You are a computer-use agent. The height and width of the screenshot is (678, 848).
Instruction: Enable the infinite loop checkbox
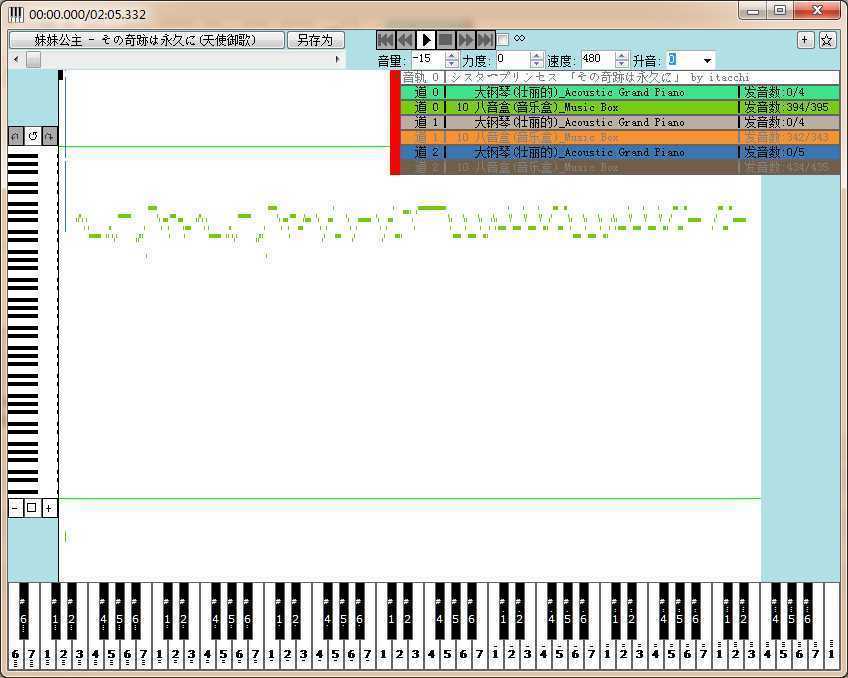click(502, 39)
